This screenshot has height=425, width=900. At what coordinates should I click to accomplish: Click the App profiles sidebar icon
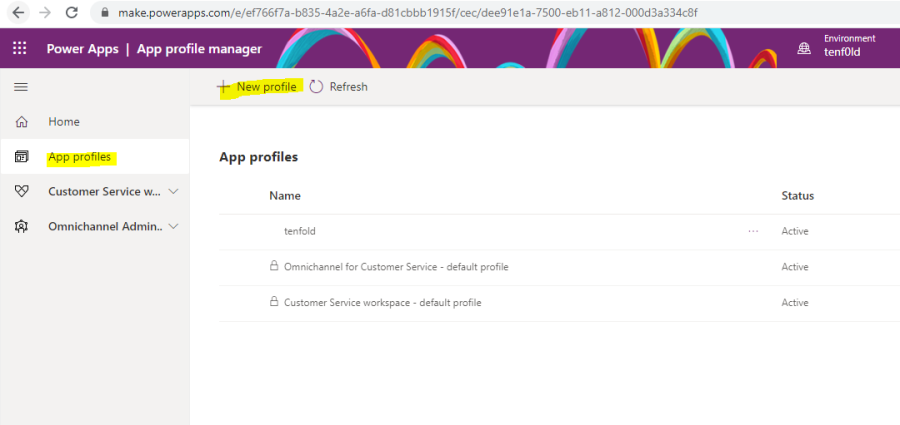coord(21,157)
